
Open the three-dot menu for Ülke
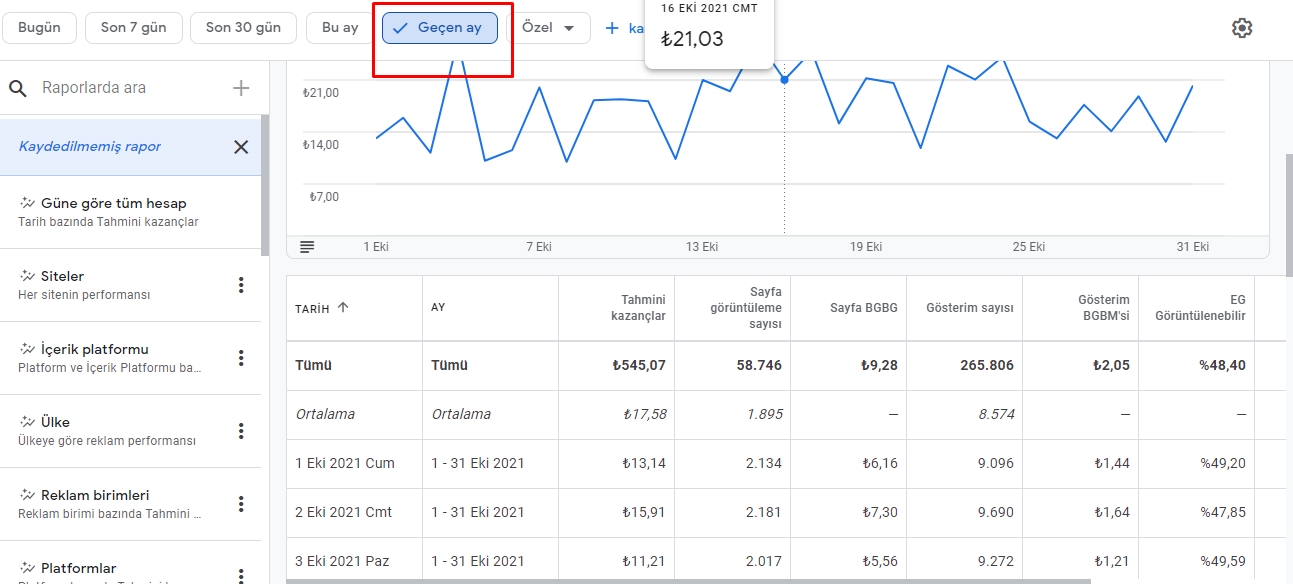click(x=241, y=431)
